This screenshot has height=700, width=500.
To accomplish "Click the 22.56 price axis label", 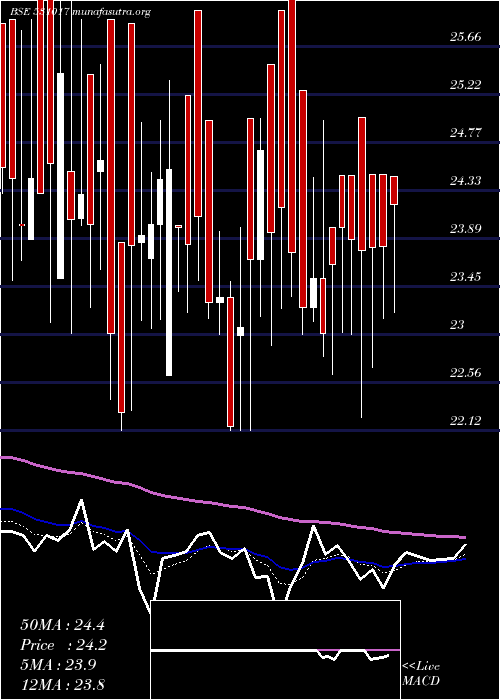I will pos(465,372).
